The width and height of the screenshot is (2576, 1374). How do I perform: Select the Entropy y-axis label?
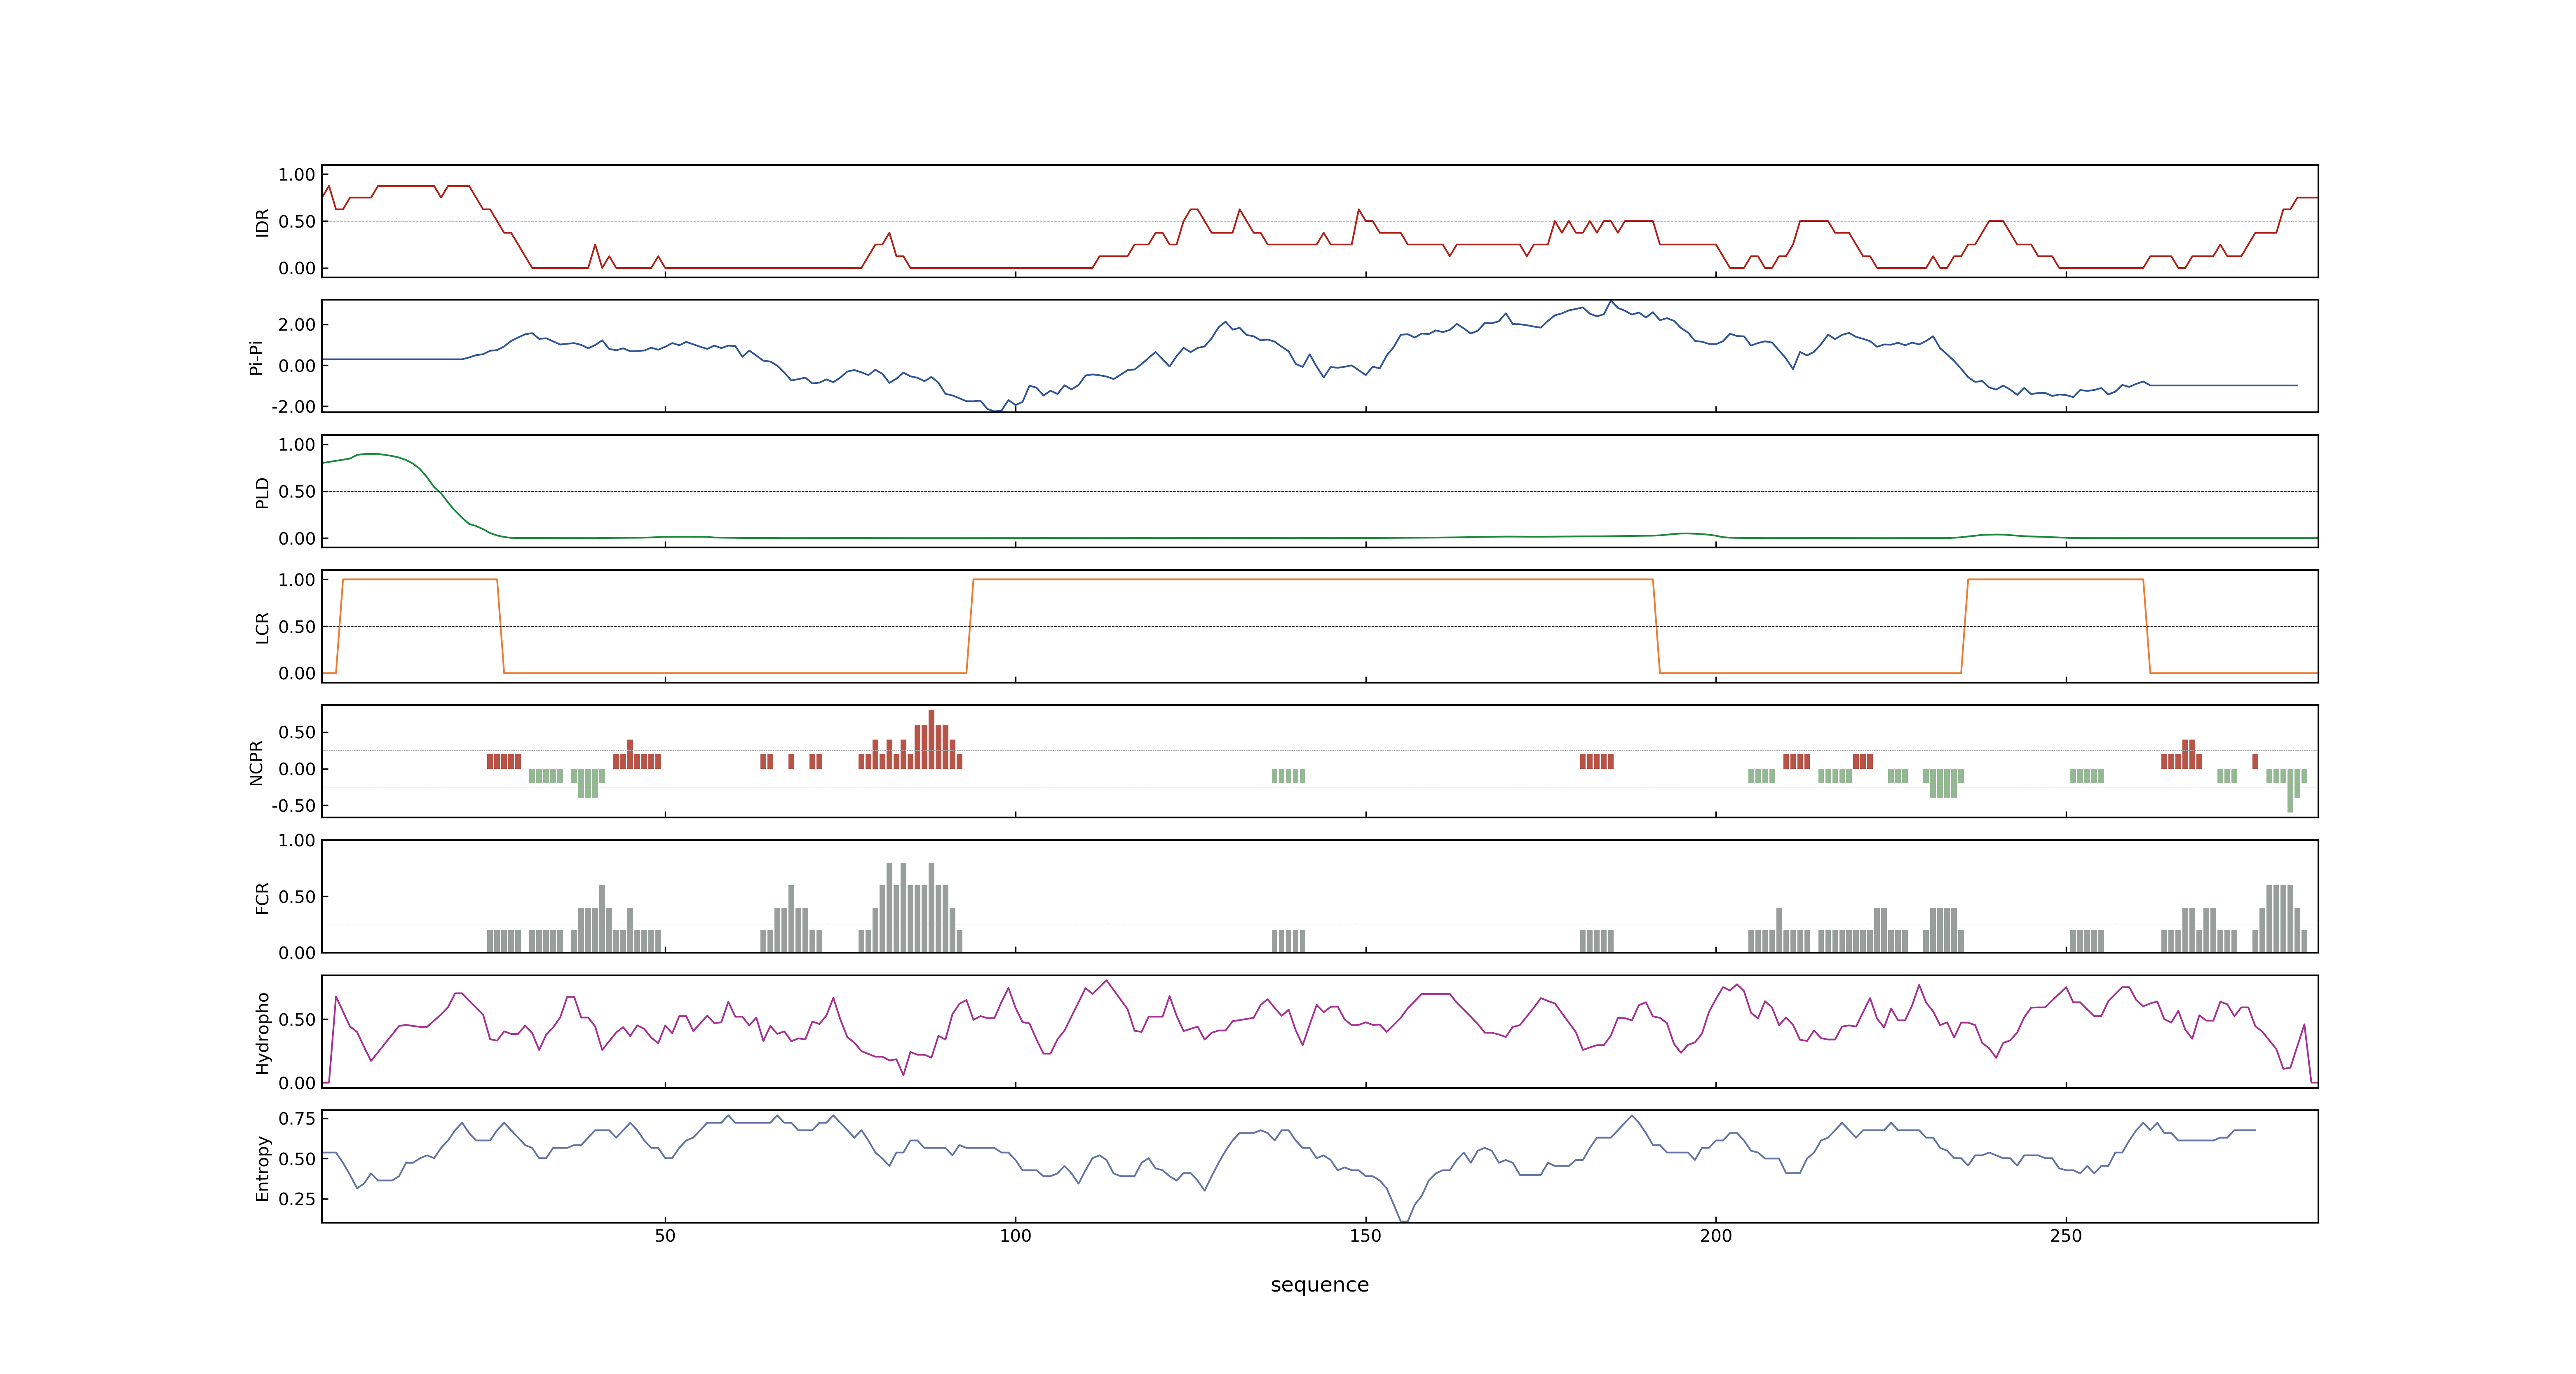263,1167
